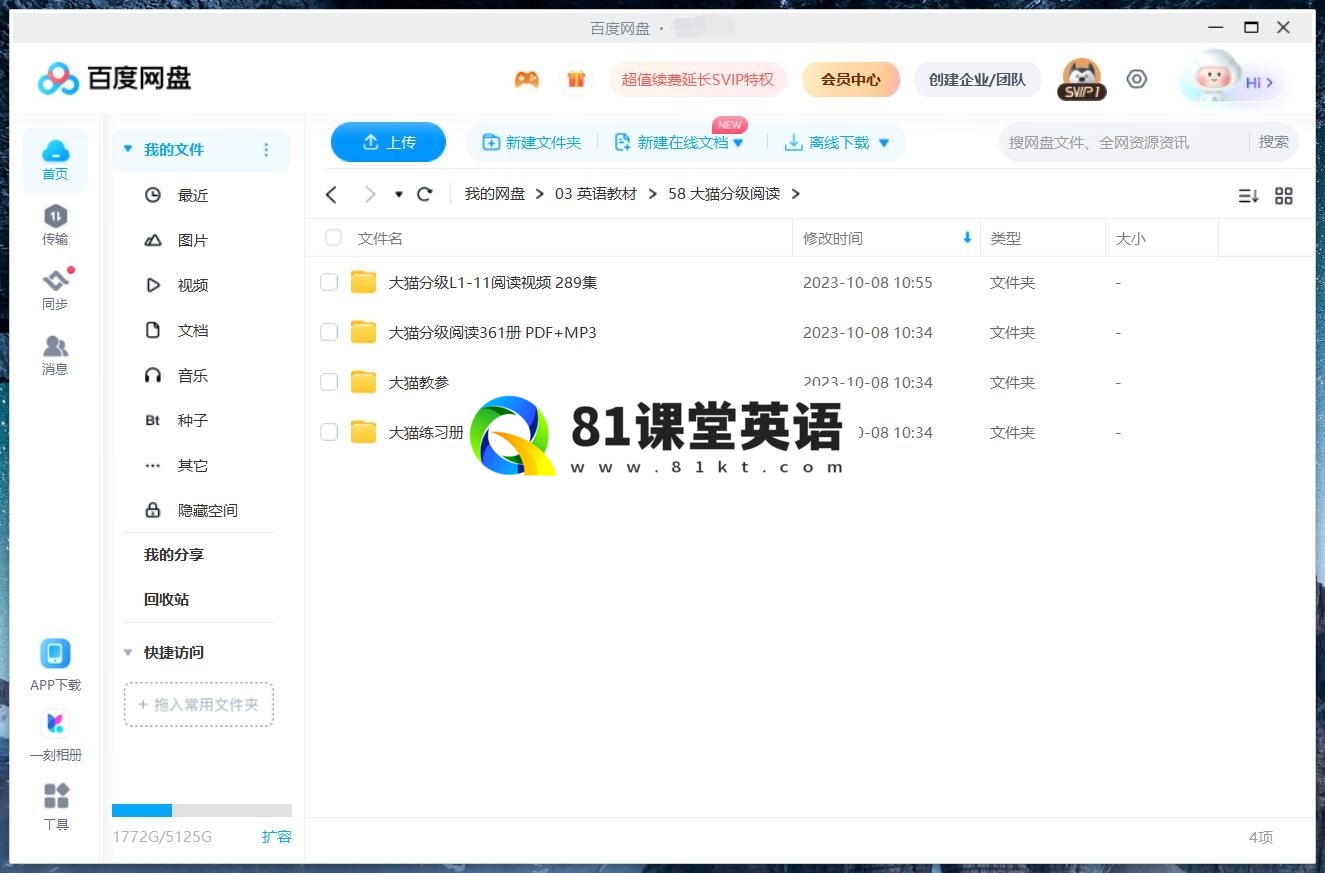Click the search input field
This screenshot has width=1325, height=873.
tap(1123, 142)
